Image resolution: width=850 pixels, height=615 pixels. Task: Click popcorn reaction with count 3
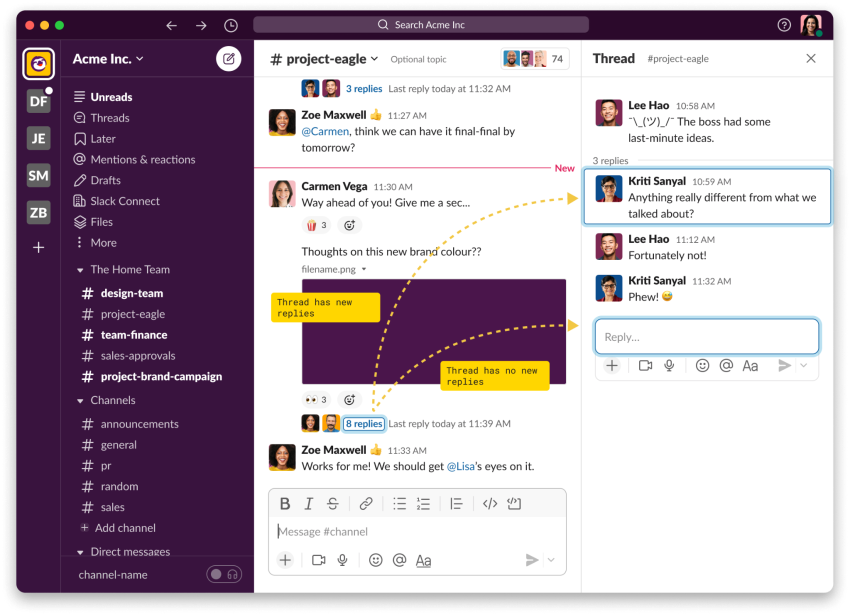(x=316, y=225)
